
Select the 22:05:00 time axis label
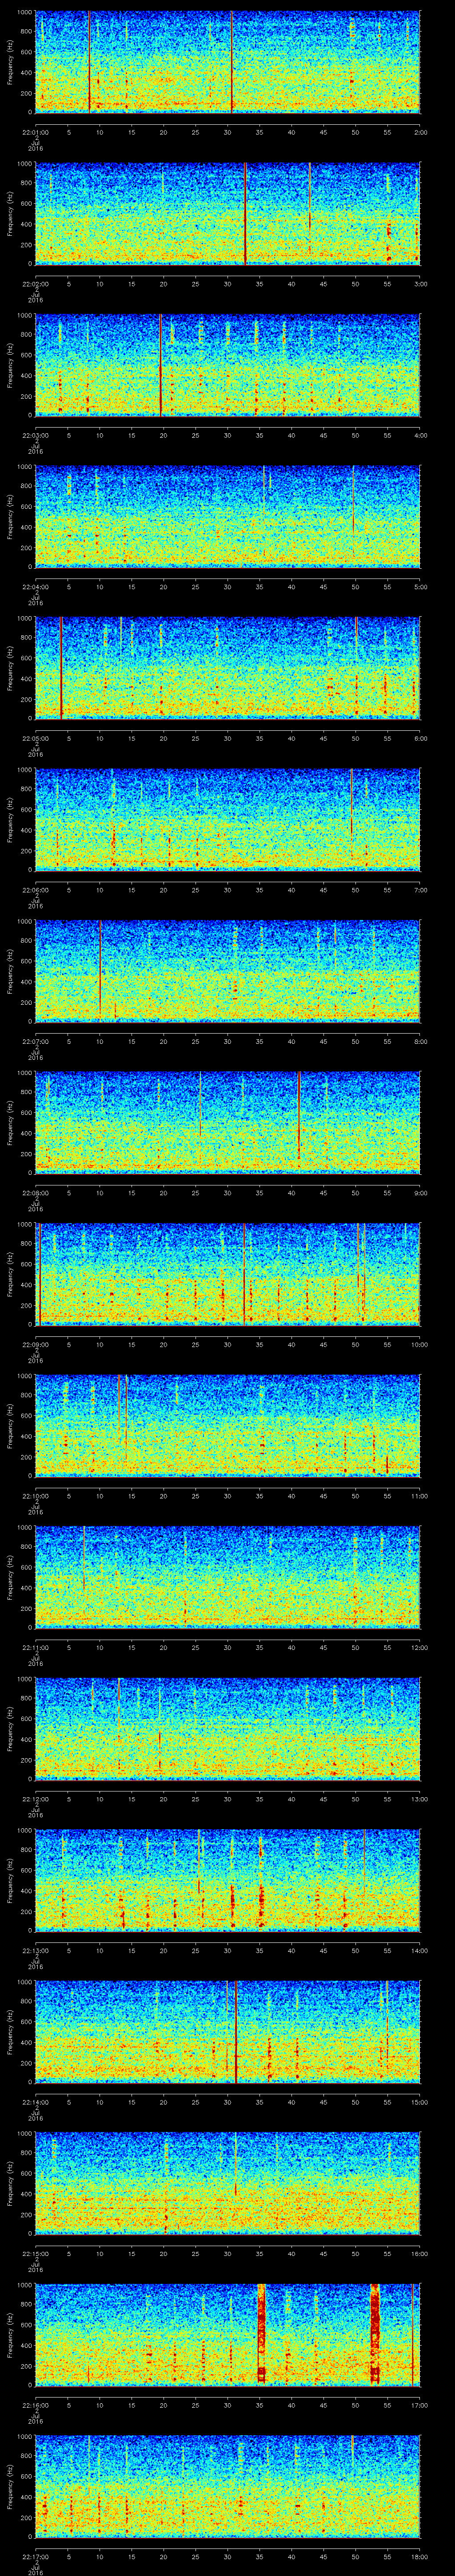[35, 739]
